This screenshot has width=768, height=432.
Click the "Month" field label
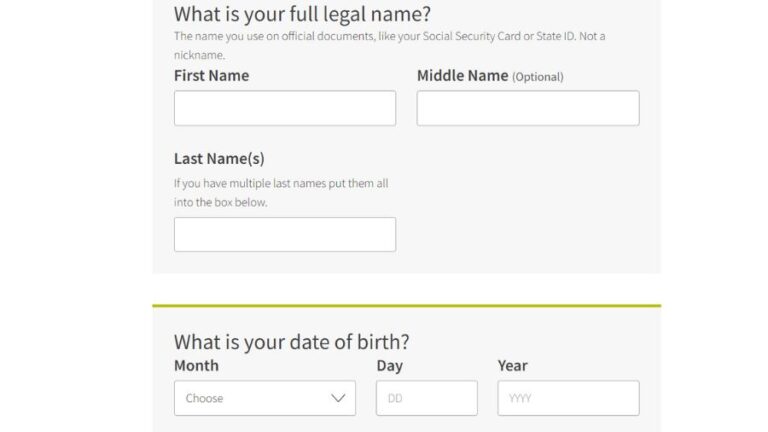pyautogui.click(x=196, y=366)
